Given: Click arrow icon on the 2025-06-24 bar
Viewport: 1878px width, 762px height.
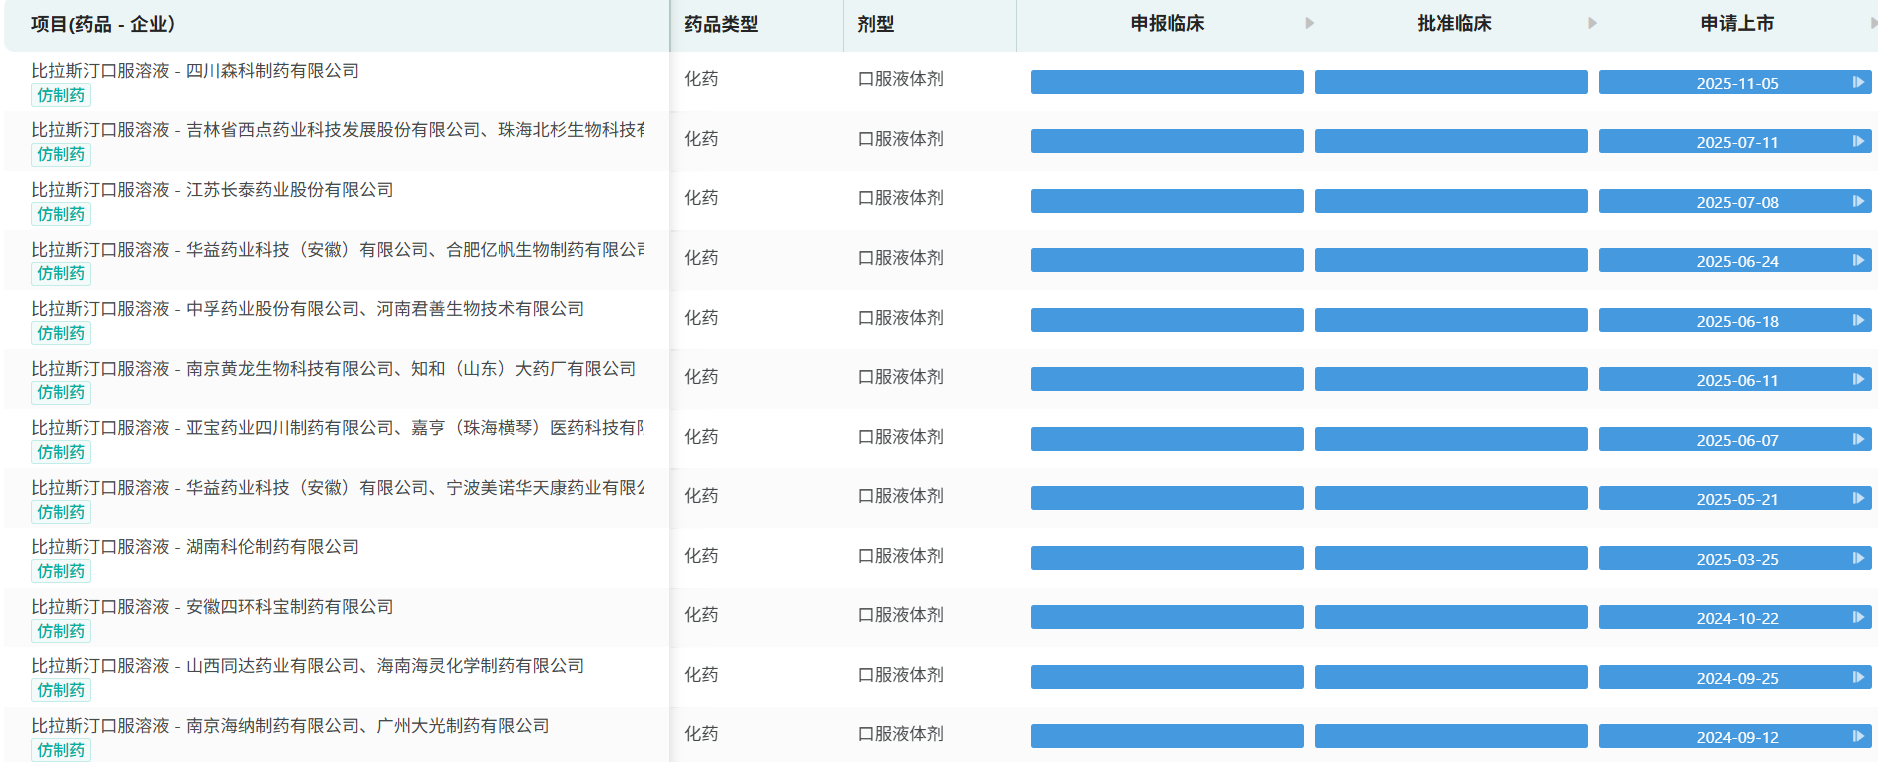Looking at the screenshot, I should click(1858, 260).
